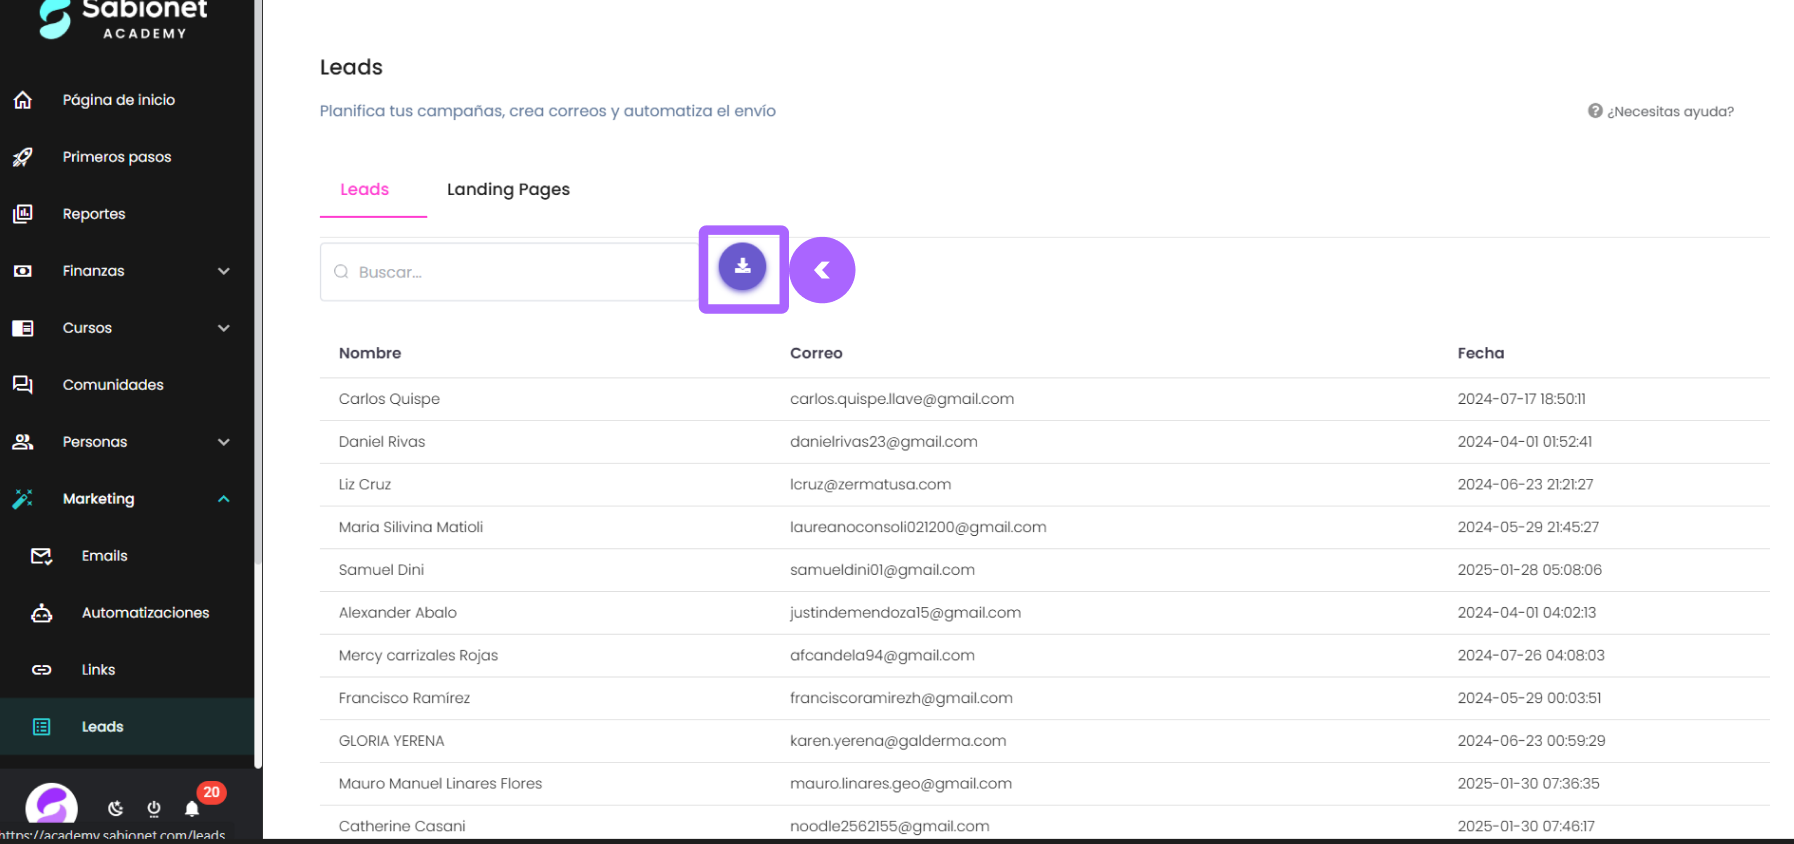Screen dimensions: 1794x844
Task: Click date 2024-07-17 18:50:11
Action: pyautogui.click(x=1521, y=399)
